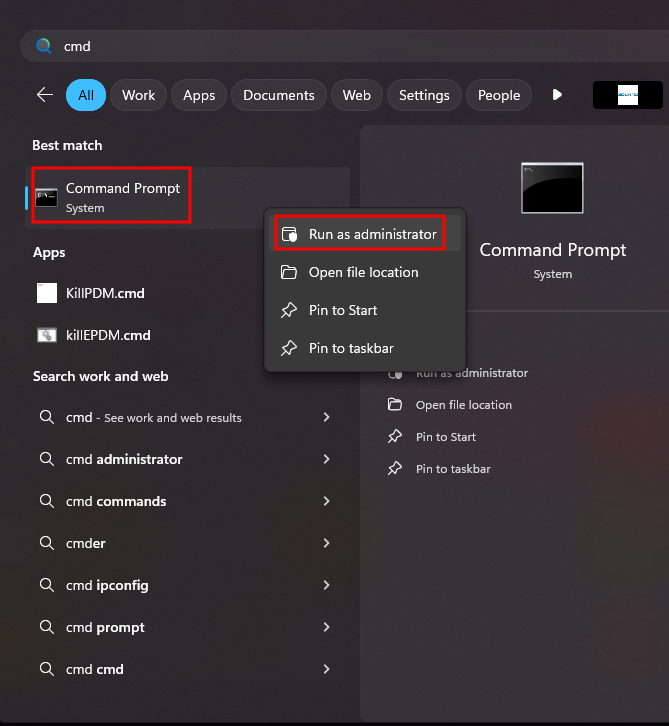The image size is (669, 726).
Task: Switch to the Settings filter tab
Action: [424, 95]
